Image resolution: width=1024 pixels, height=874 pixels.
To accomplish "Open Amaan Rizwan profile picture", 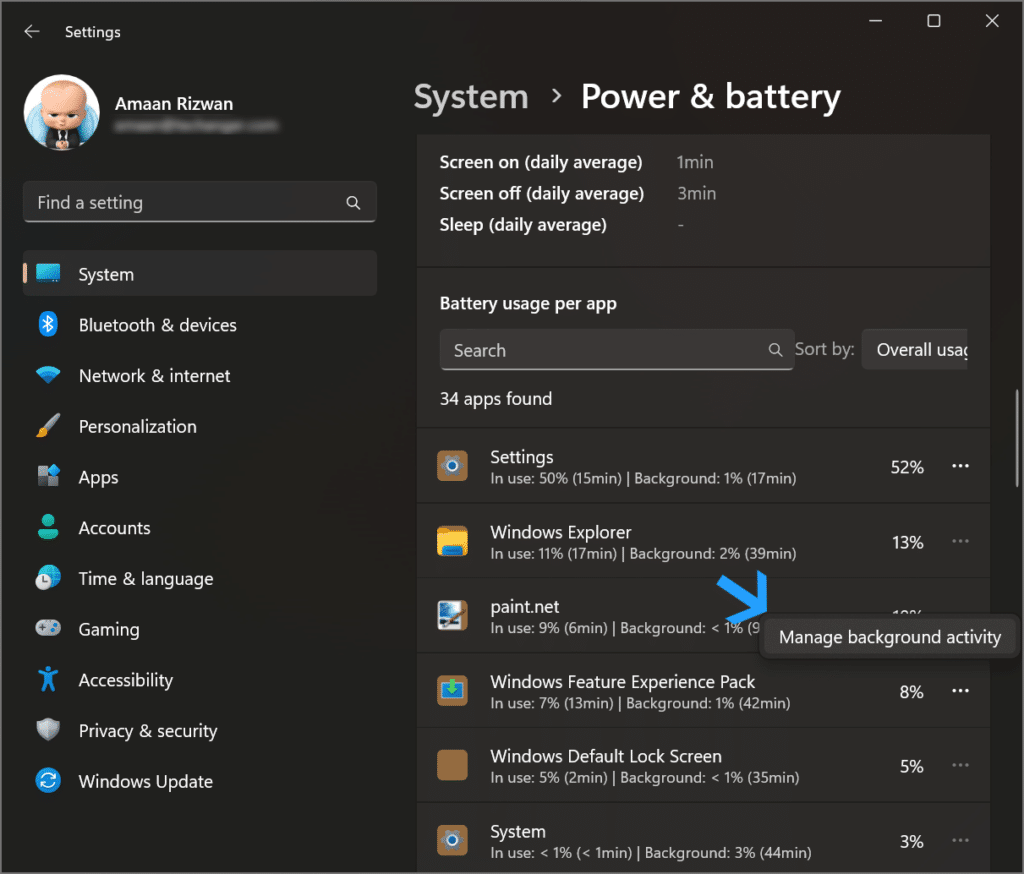I will [62, 112].
